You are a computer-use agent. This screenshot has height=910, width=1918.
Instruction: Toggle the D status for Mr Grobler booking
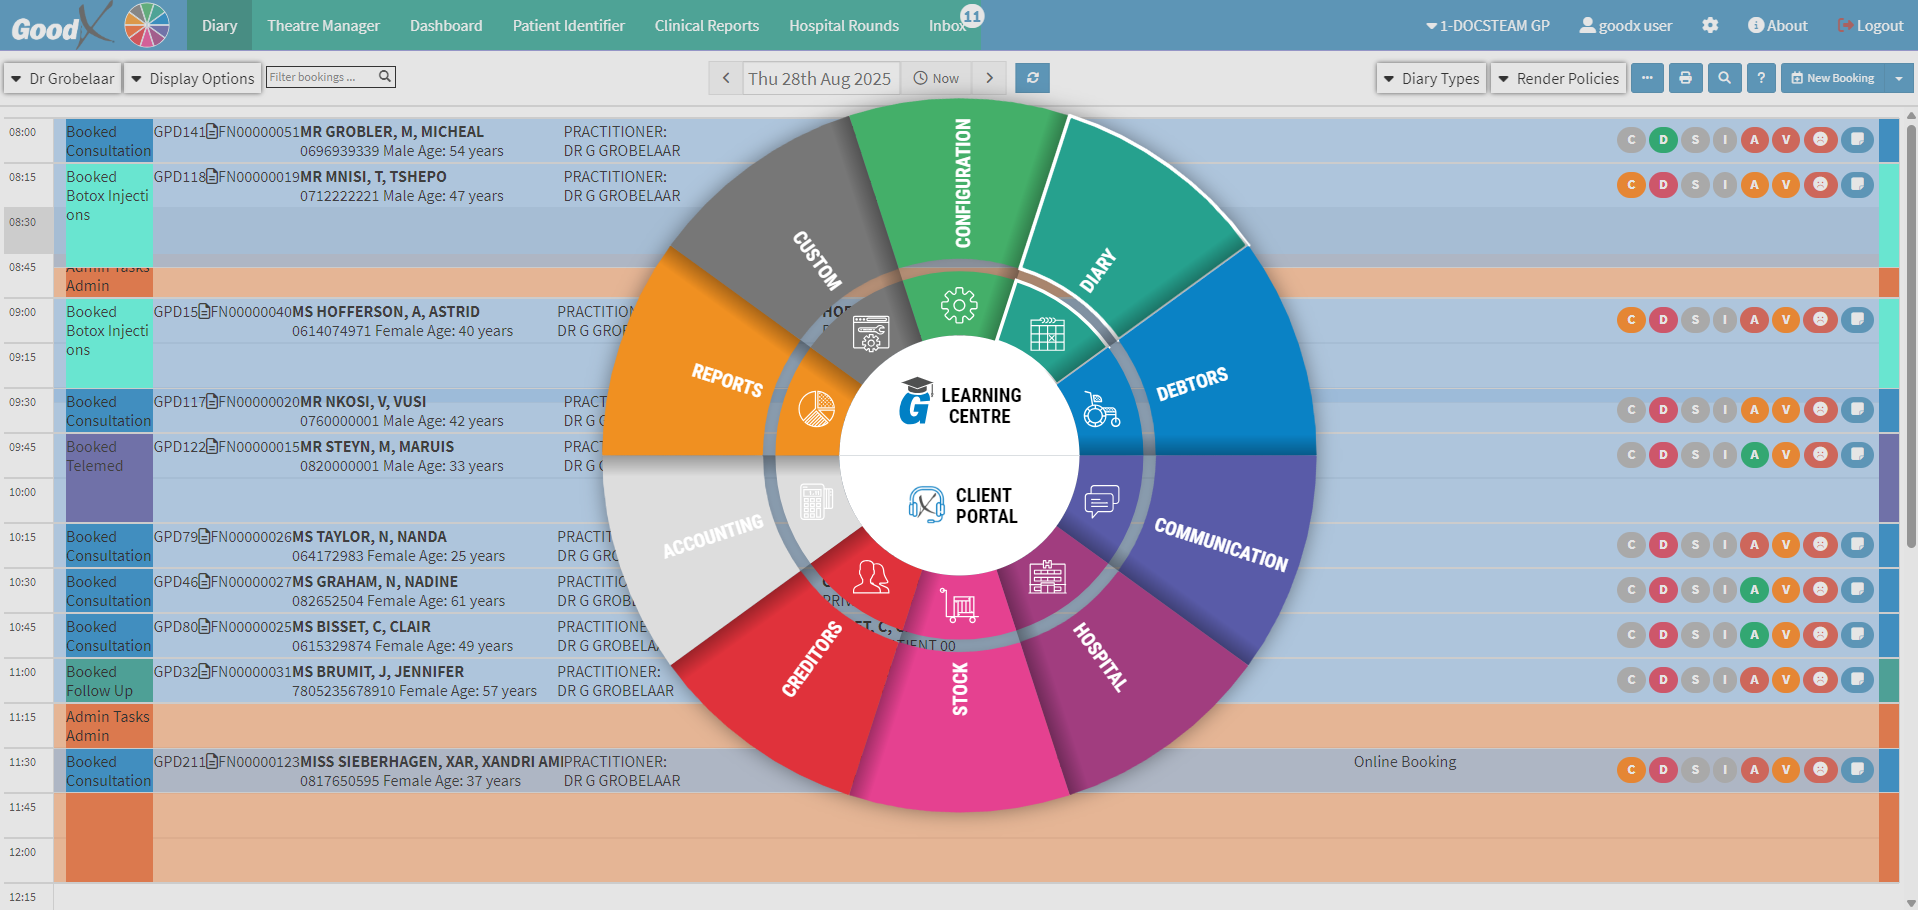1663,140
